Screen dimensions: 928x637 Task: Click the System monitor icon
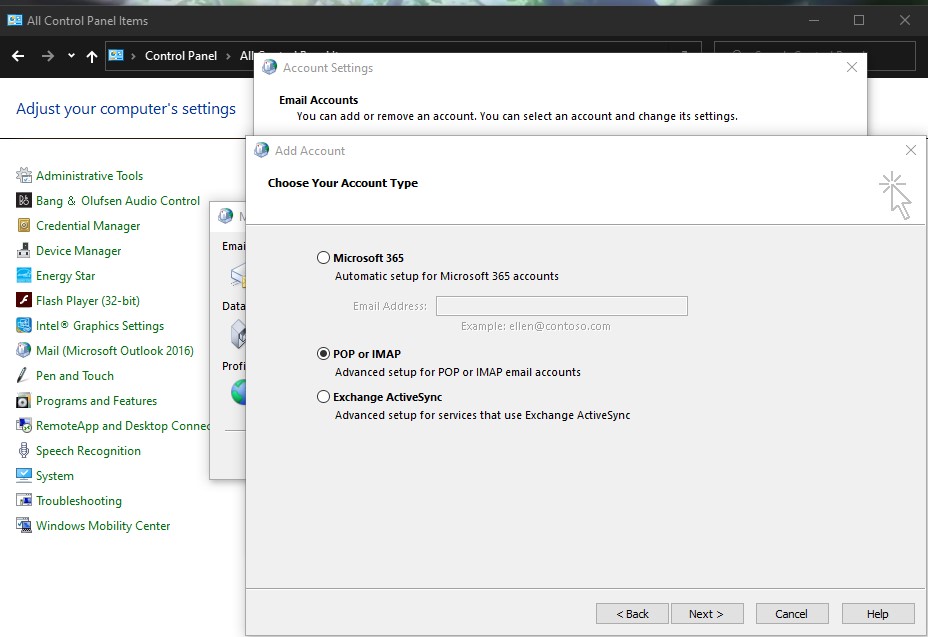pos(24,475)
